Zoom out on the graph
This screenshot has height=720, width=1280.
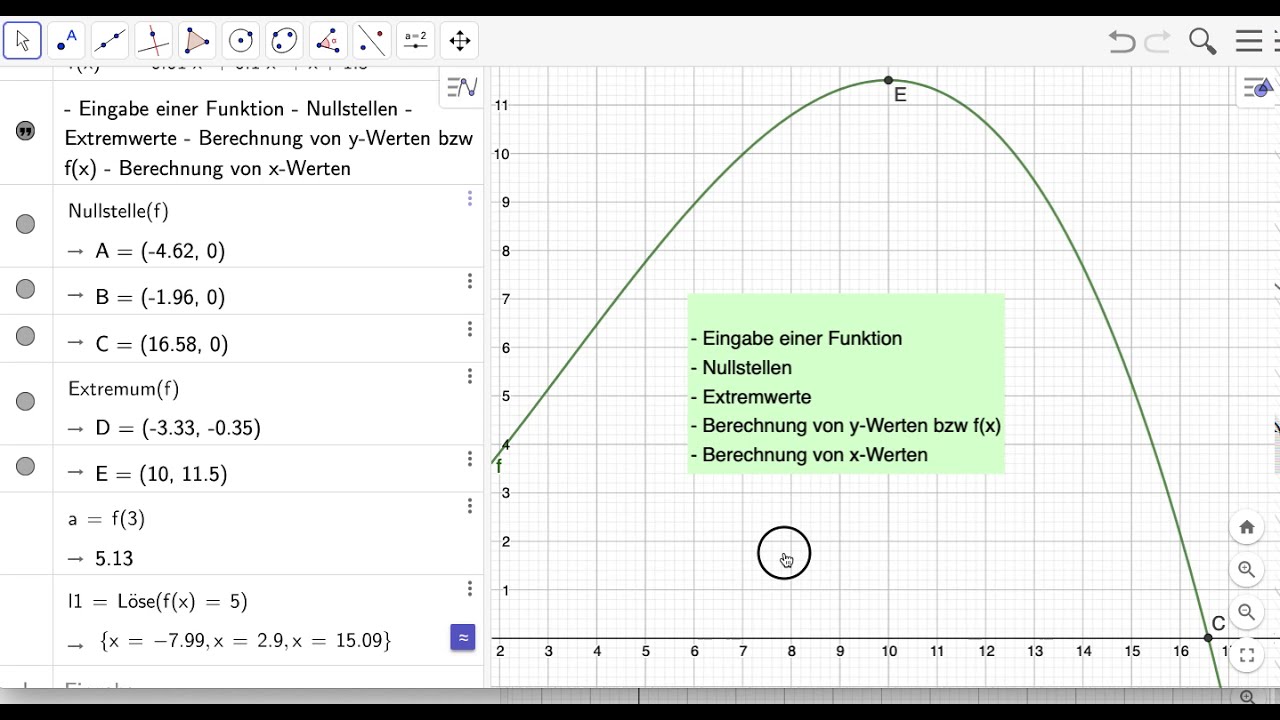[1246, 612]
